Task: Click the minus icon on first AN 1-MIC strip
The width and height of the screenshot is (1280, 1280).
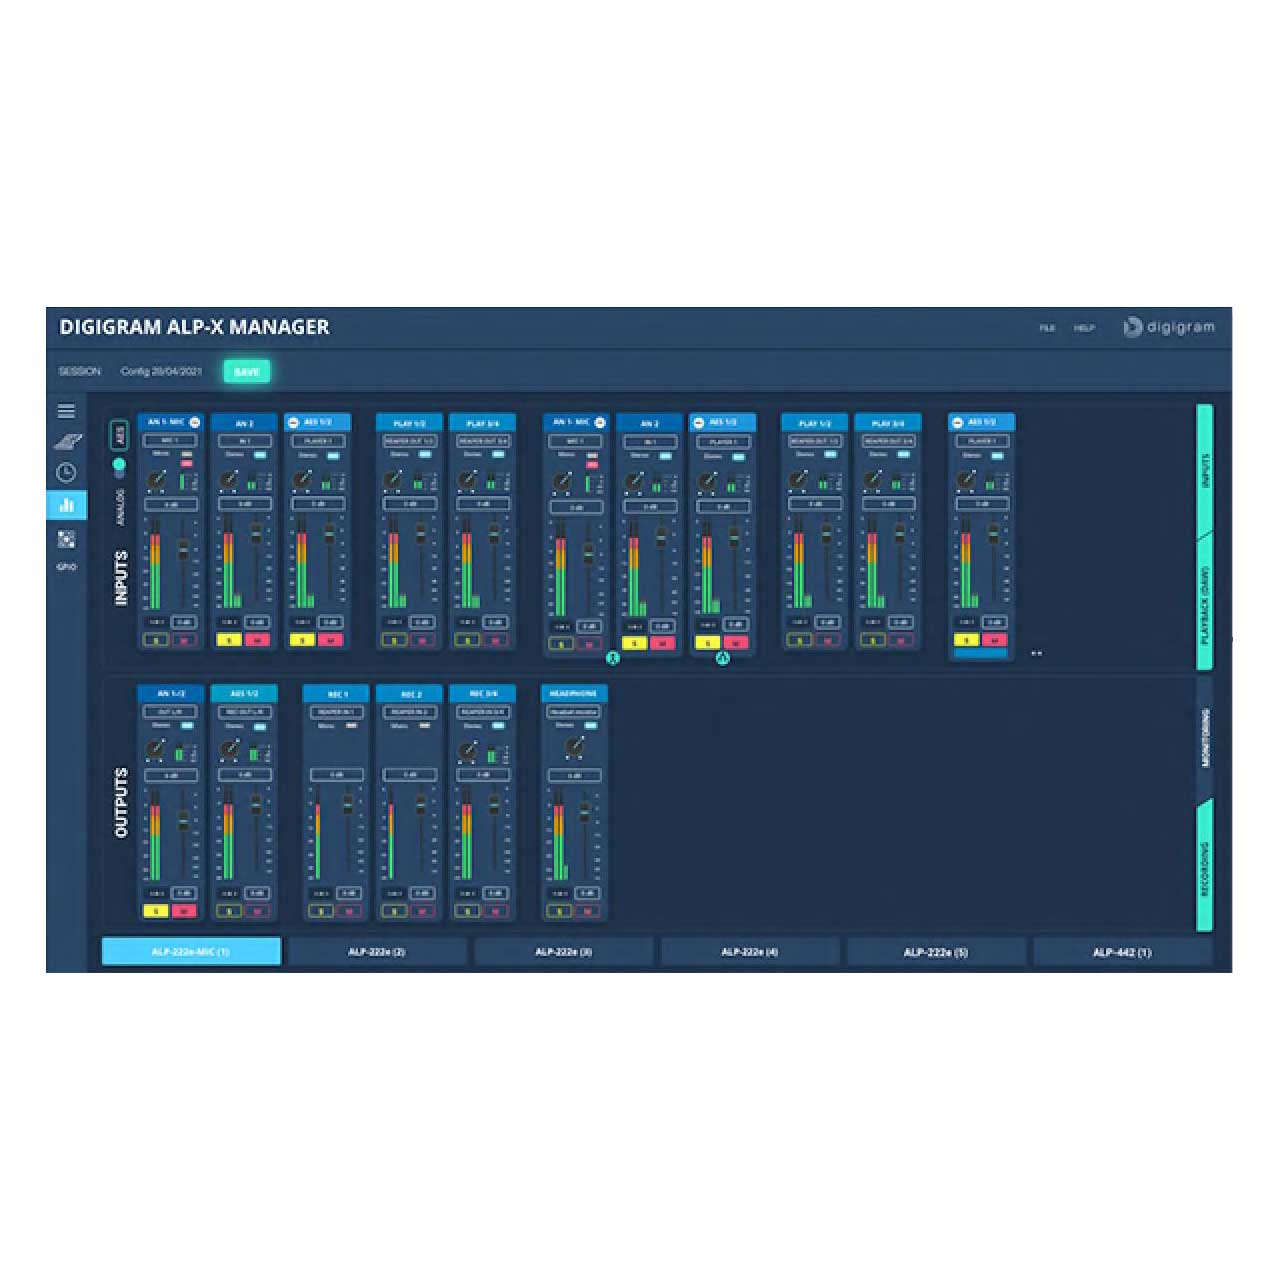Action: click(195, 423)
